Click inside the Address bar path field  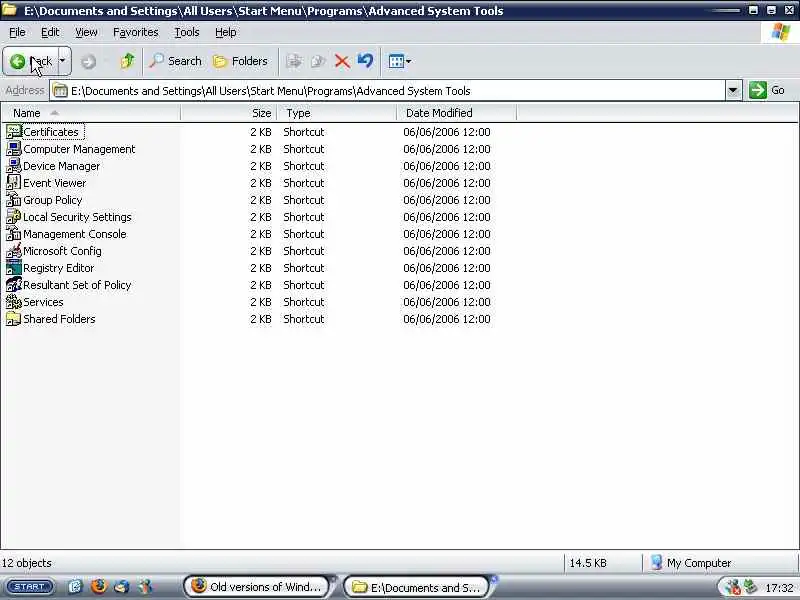coord(388,91)
